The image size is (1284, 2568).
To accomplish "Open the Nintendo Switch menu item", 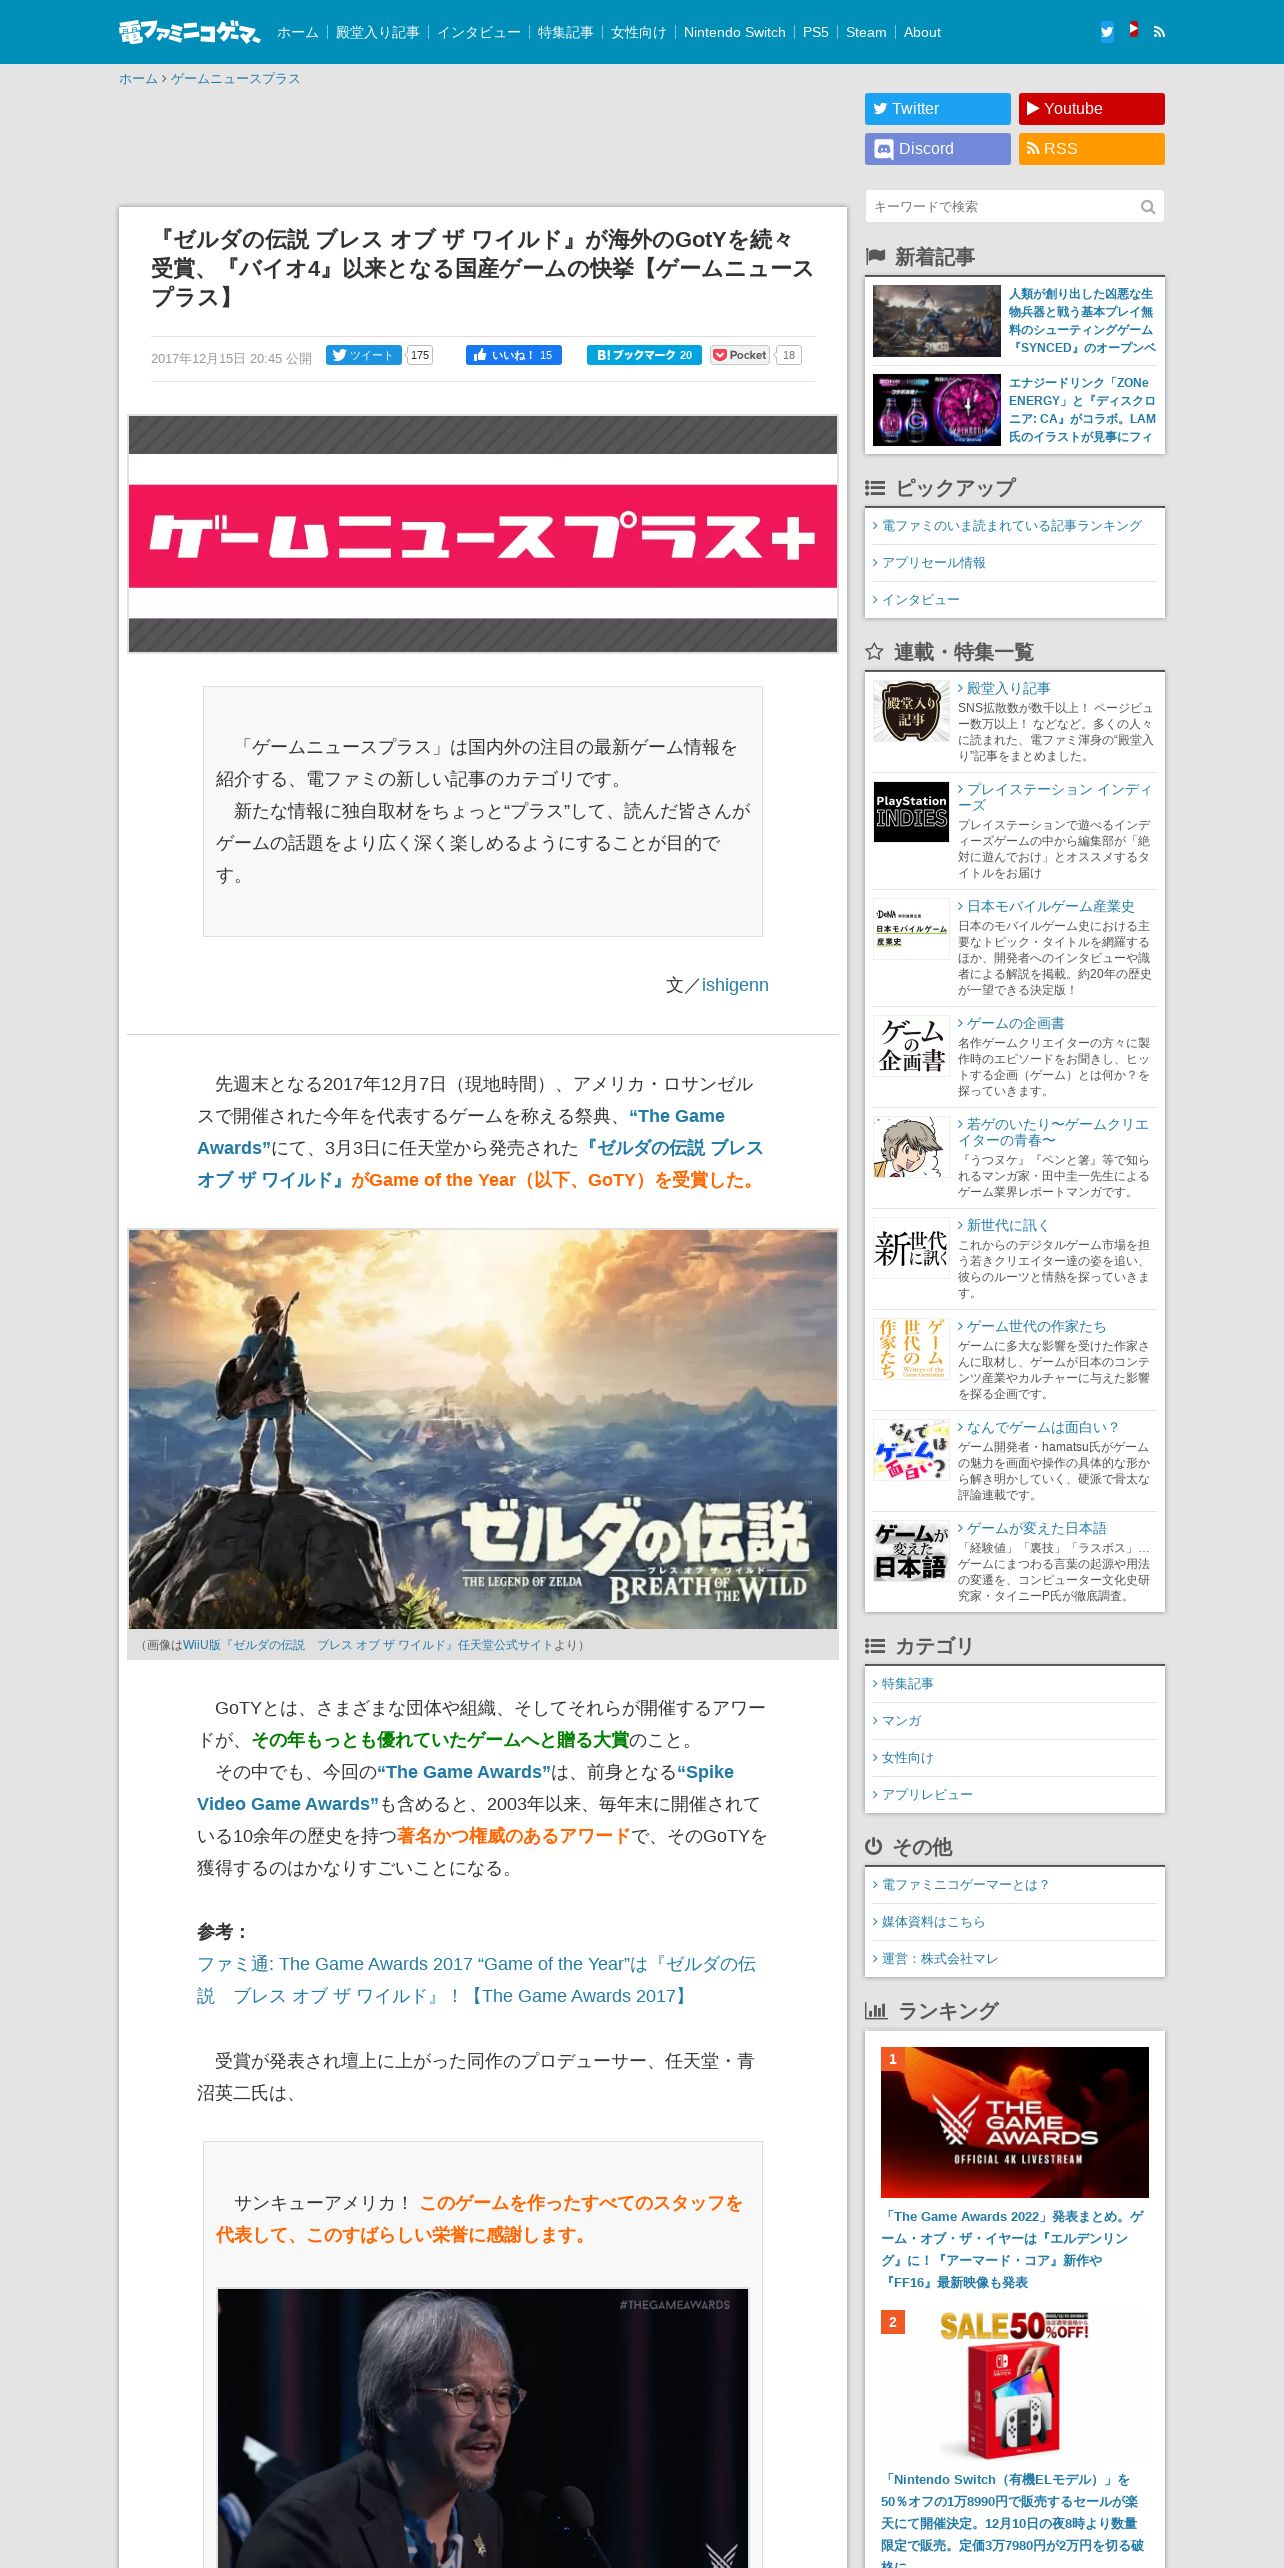I will click(x=735, y=32).
